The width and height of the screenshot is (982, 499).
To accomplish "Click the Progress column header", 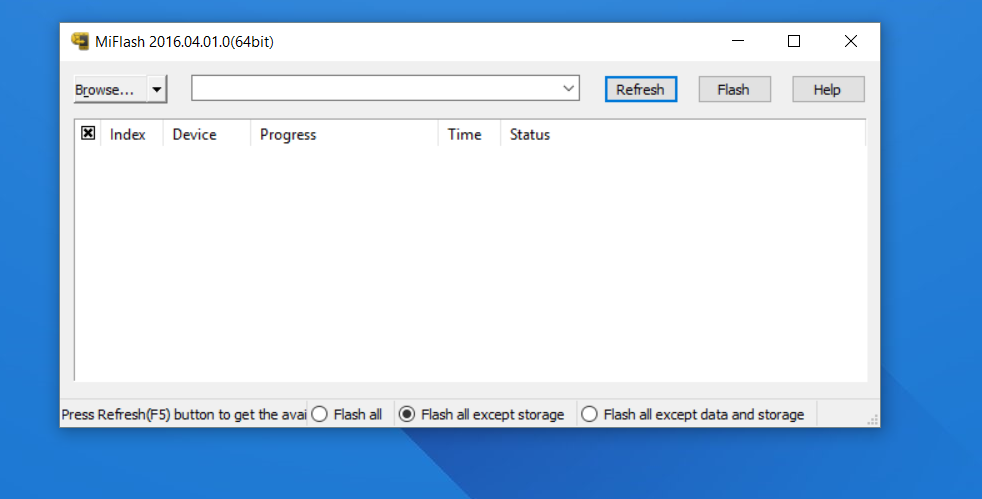I will pos(288,134).
